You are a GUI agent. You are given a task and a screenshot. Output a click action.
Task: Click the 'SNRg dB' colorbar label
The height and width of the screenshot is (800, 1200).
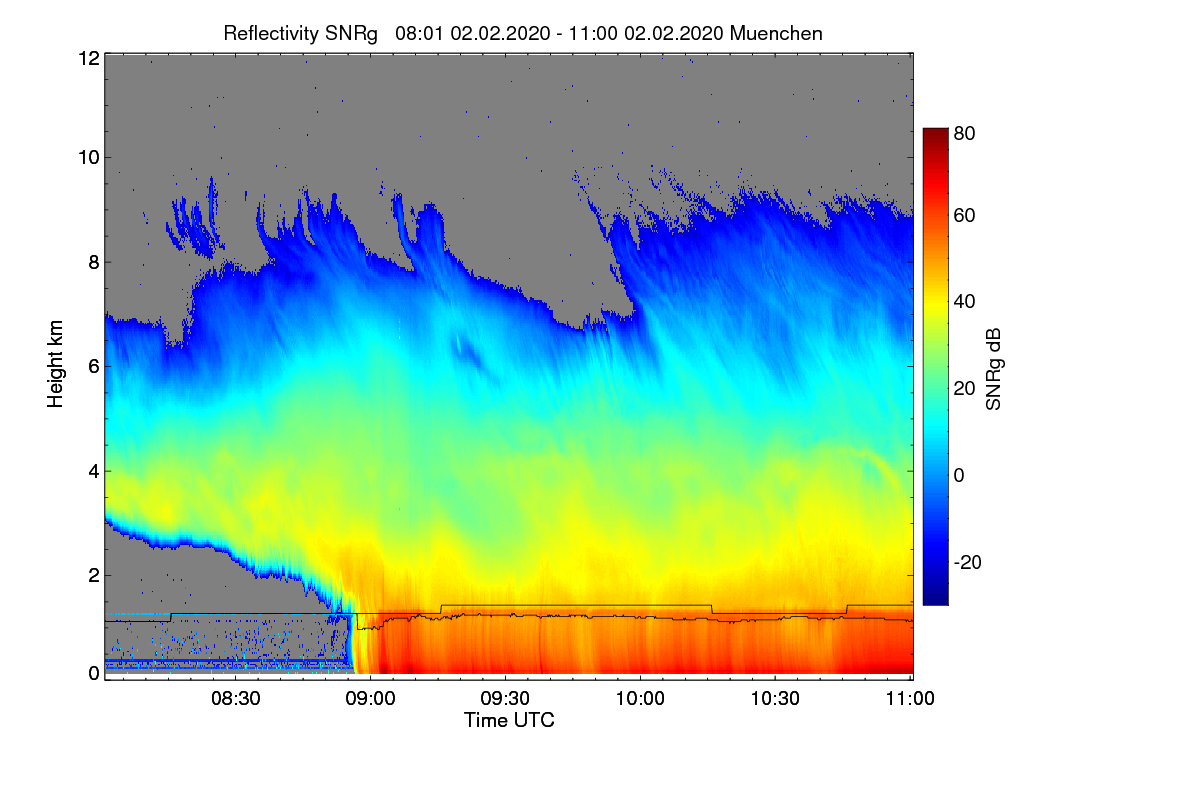[992, 370]
